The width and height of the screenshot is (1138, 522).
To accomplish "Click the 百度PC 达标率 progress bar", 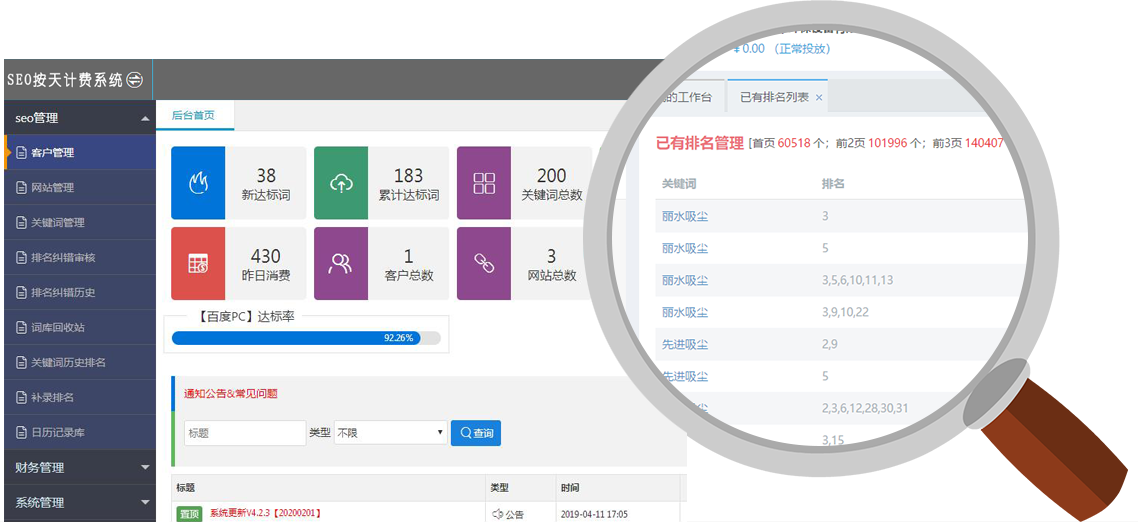I will tap(306, 338).
